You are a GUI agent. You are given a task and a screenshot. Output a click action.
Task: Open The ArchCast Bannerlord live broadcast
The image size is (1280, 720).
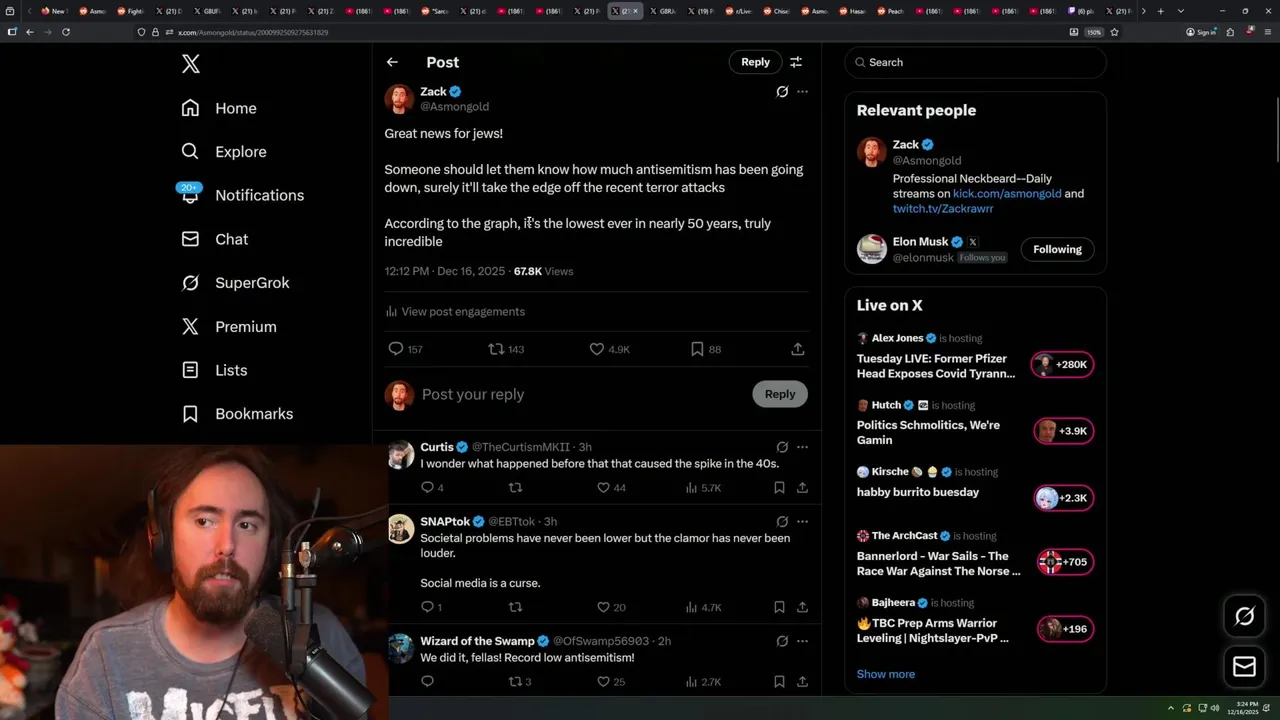pos(938,564)
